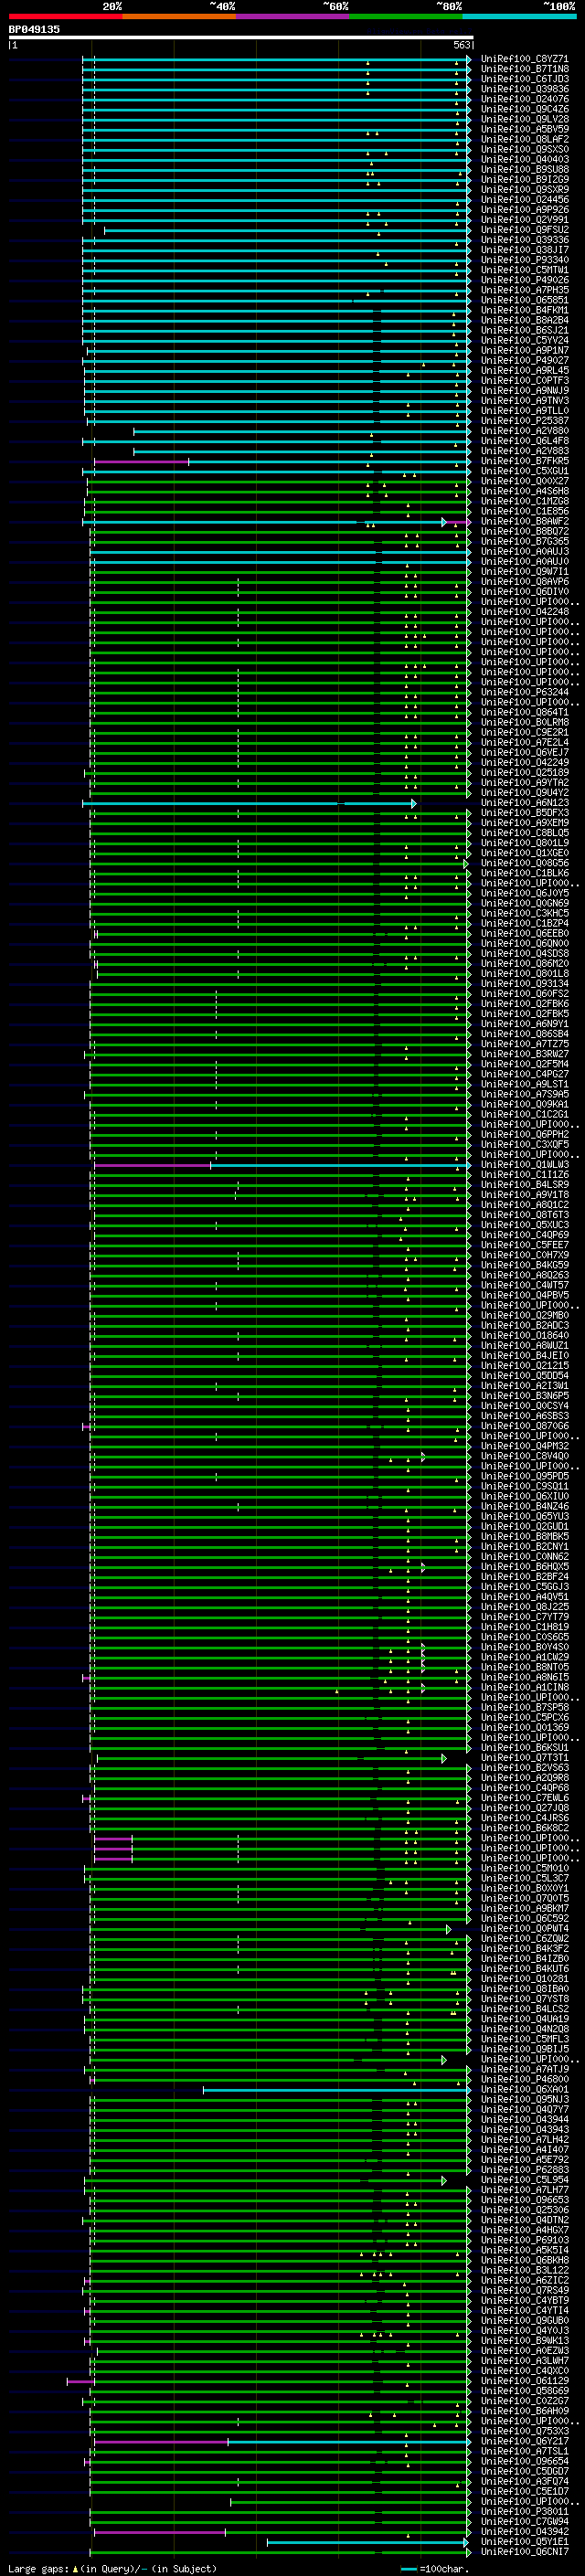Click the 563 query end position label
Image resolution: width=585 pixels, height=2576 pixels.
coord(461,45)
